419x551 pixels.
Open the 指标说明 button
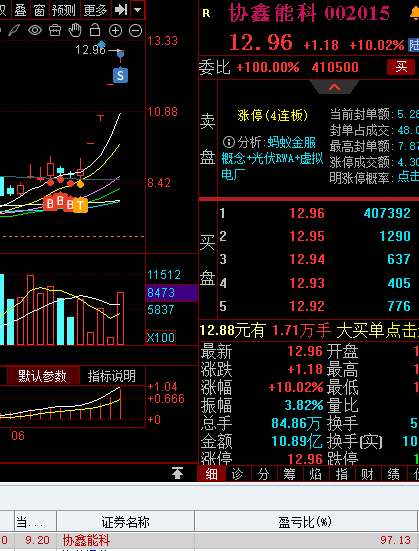[x=112, y=376]
